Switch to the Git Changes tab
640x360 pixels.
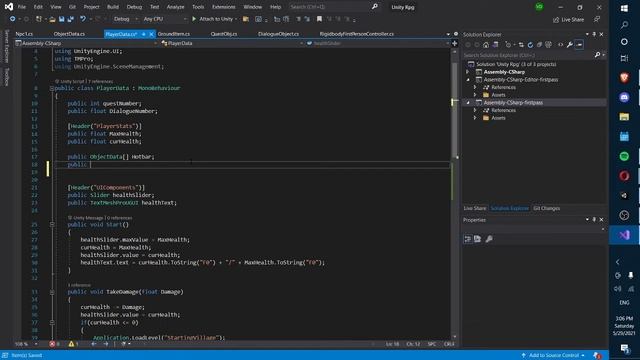click(546, 208)
